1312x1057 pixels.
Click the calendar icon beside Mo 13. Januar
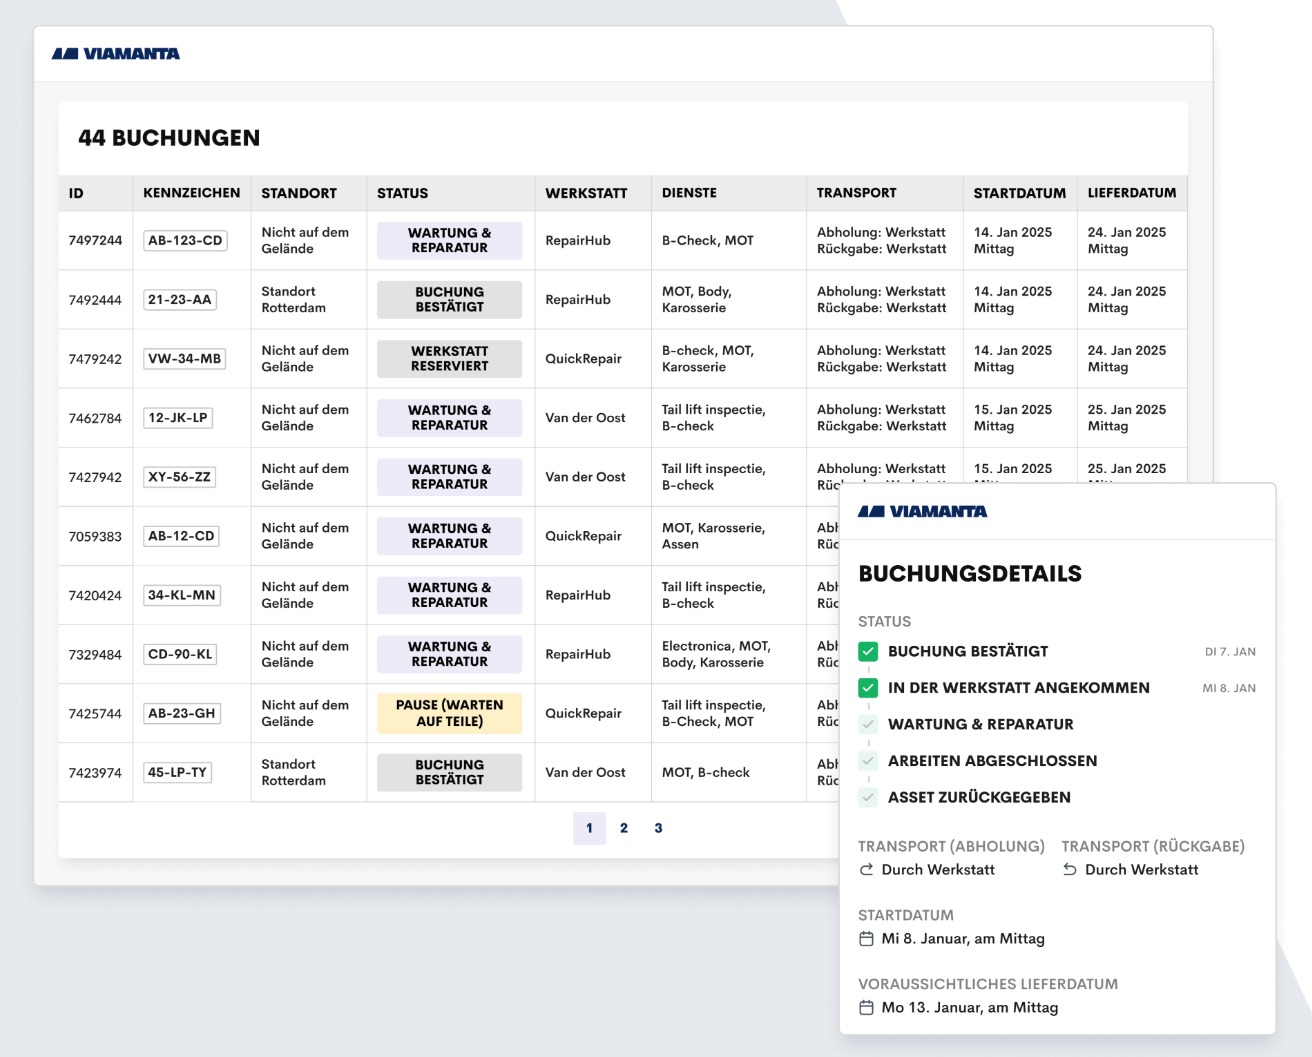click(x=866, y=1008)
